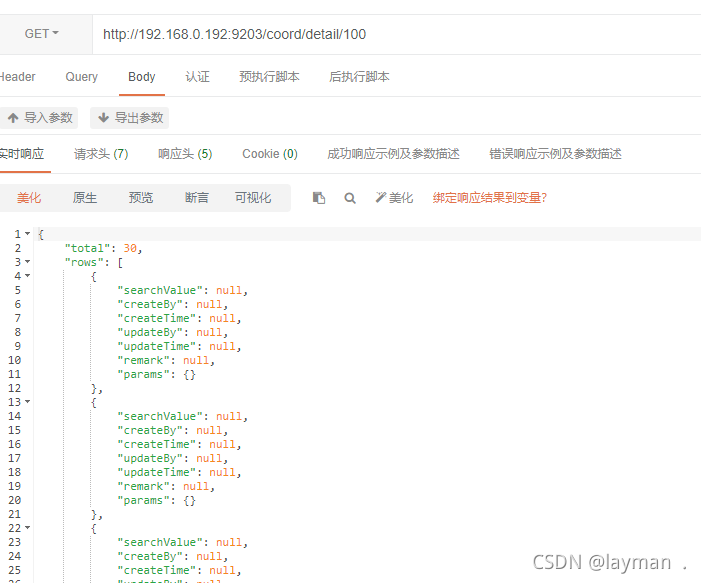
Task: Open the 响应头 (5) tab
Action: (185, 154)
